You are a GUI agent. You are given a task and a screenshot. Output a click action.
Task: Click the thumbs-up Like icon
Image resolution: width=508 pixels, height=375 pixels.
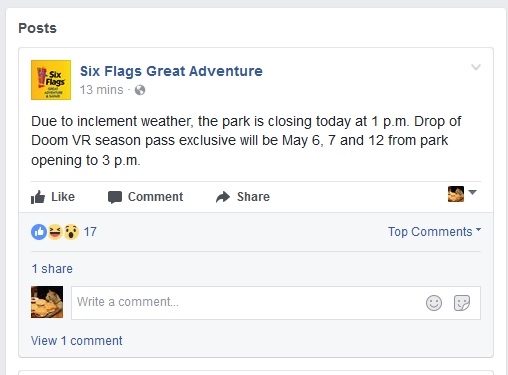[38, 197]
